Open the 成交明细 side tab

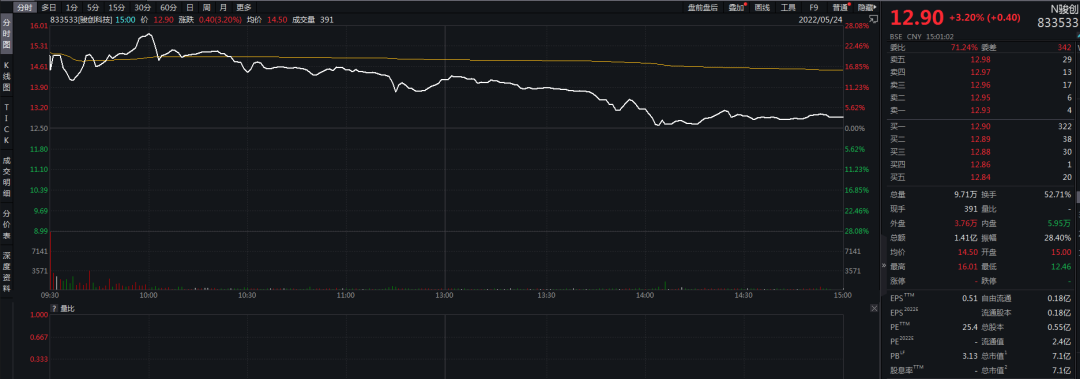[x=6, y=176]
